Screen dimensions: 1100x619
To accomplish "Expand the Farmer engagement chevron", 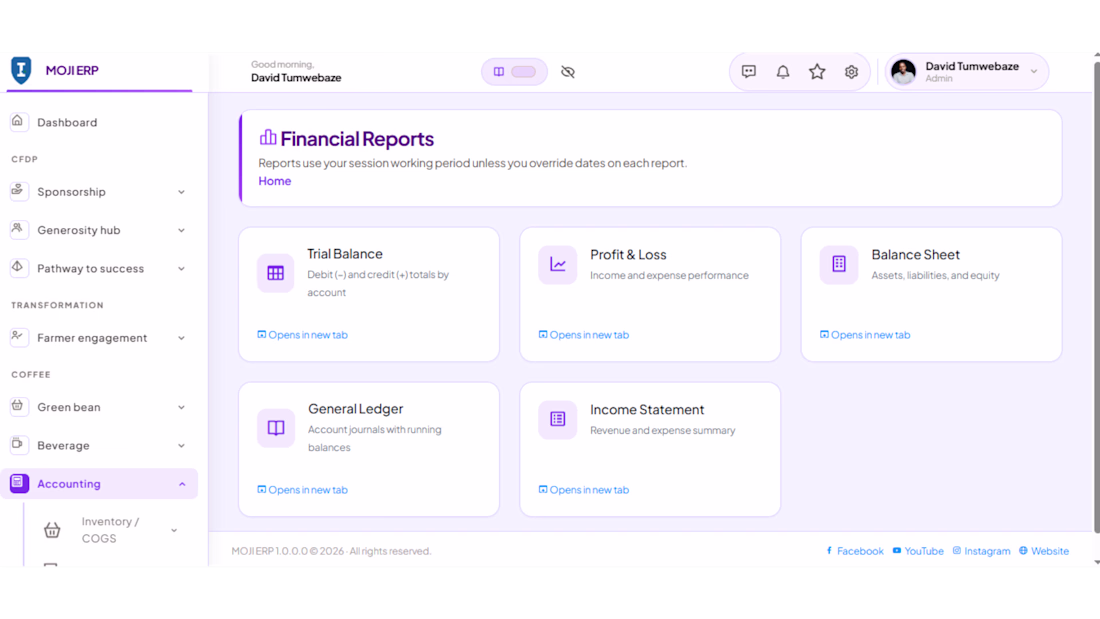I will pos(181,338).
